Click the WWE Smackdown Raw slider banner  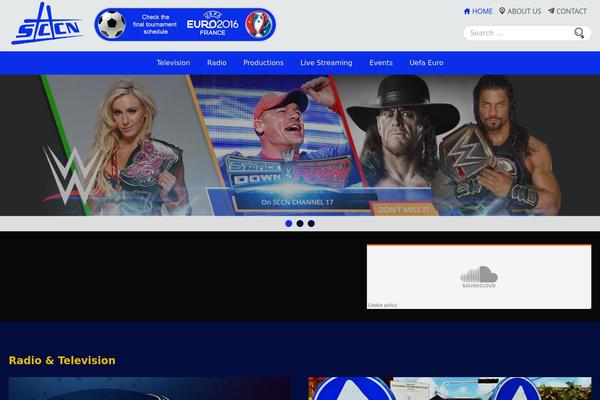[300, 145]
